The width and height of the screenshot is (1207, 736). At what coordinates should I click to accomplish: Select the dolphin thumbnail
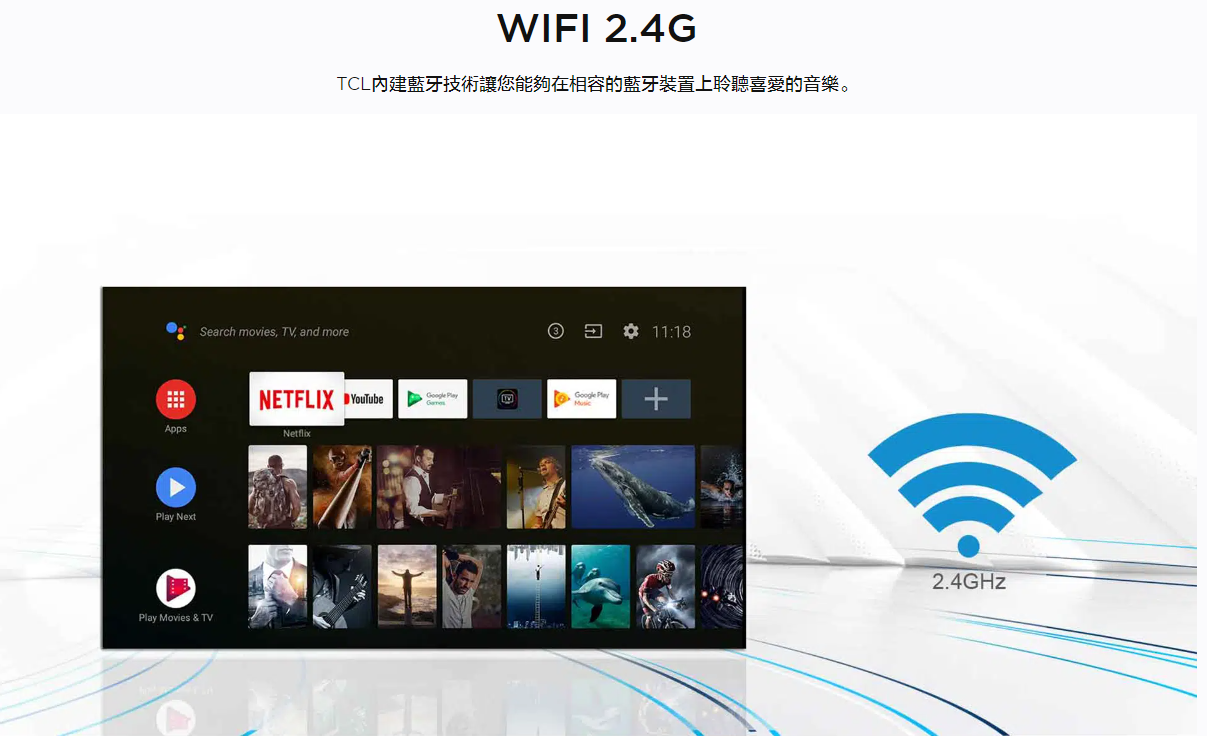[x=601, y=586]
